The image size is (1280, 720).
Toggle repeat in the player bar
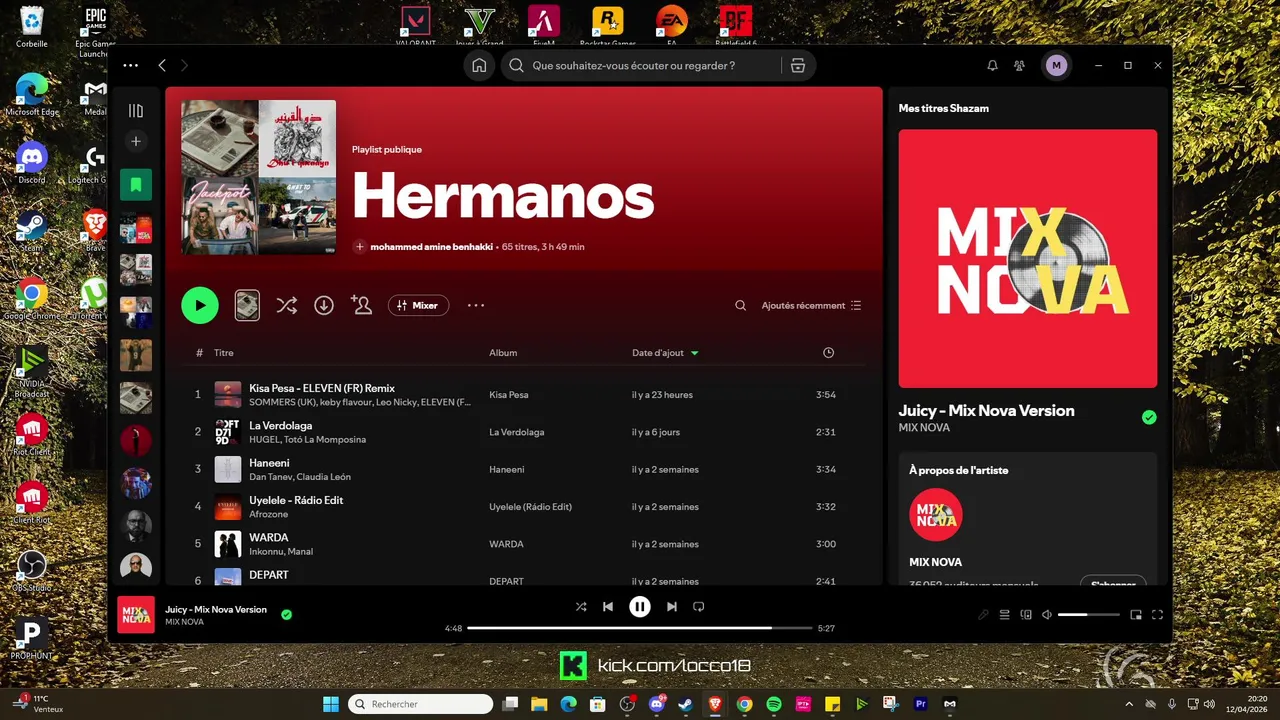pos(699,606)
